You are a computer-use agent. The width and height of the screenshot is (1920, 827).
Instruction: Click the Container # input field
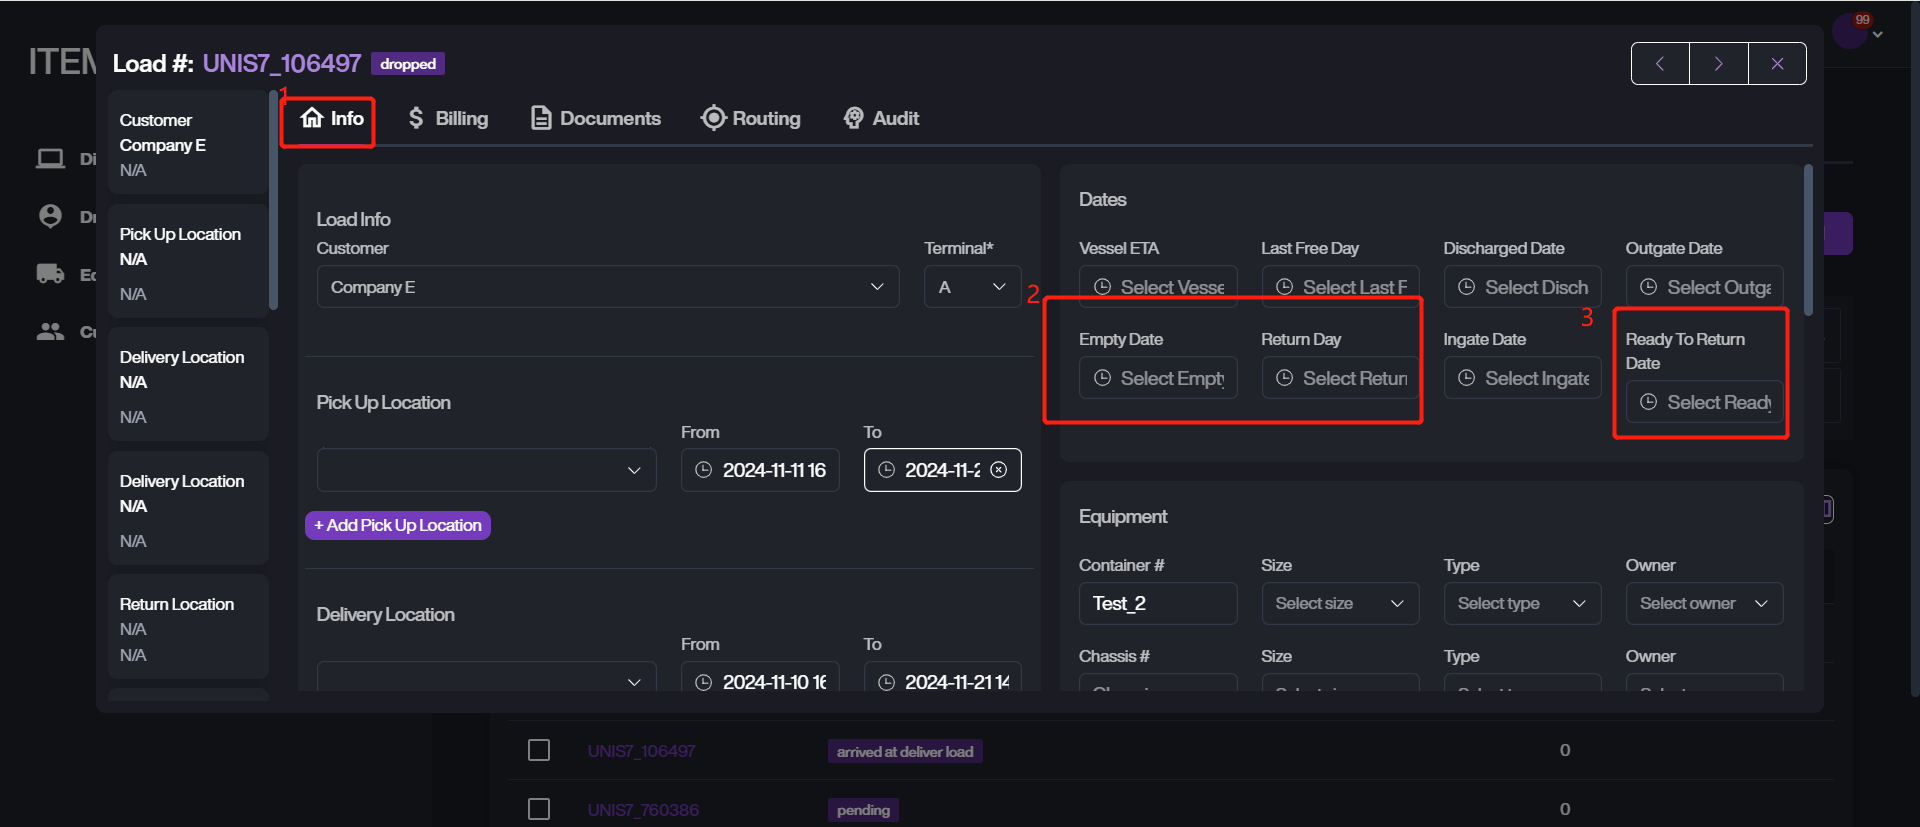1157,603
